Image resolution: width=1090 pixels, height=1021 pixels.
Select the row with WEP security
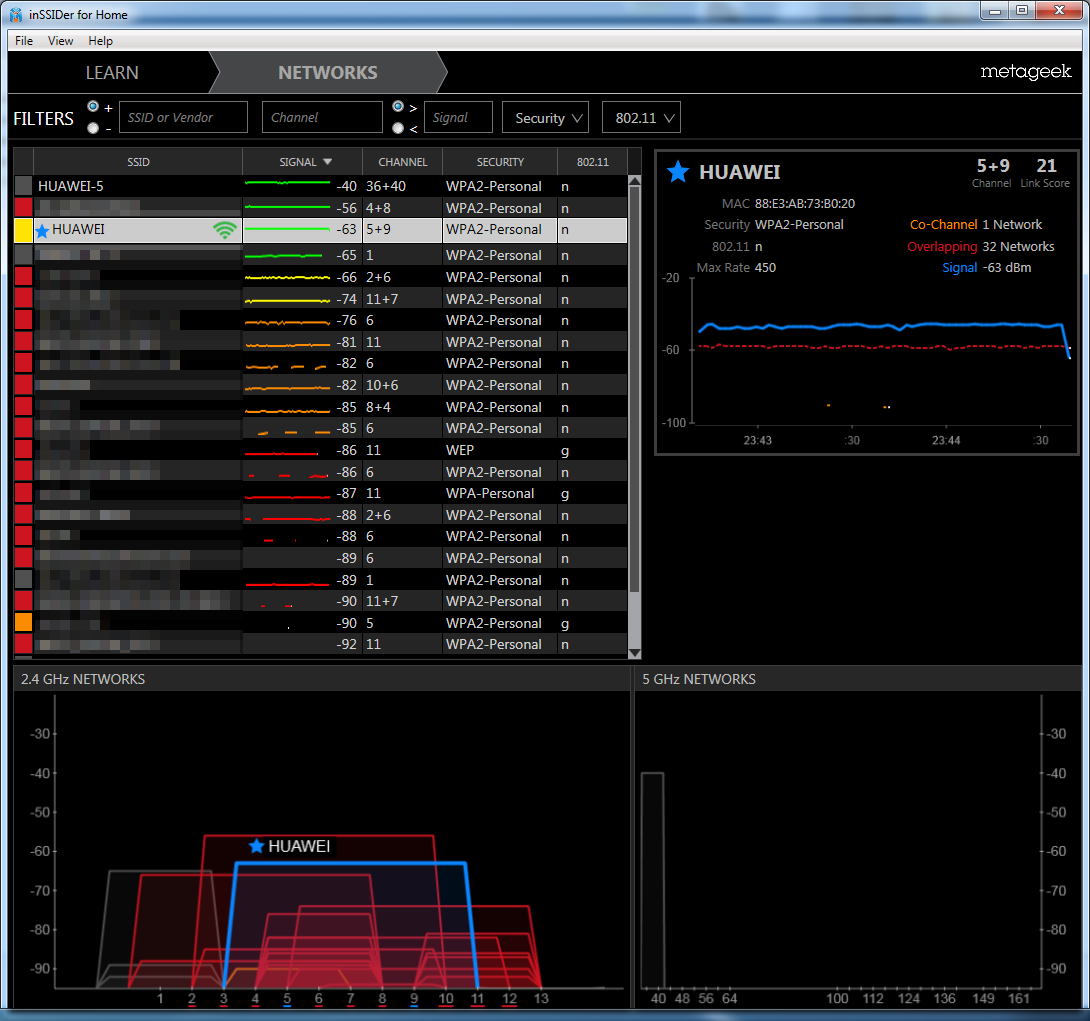320,450
